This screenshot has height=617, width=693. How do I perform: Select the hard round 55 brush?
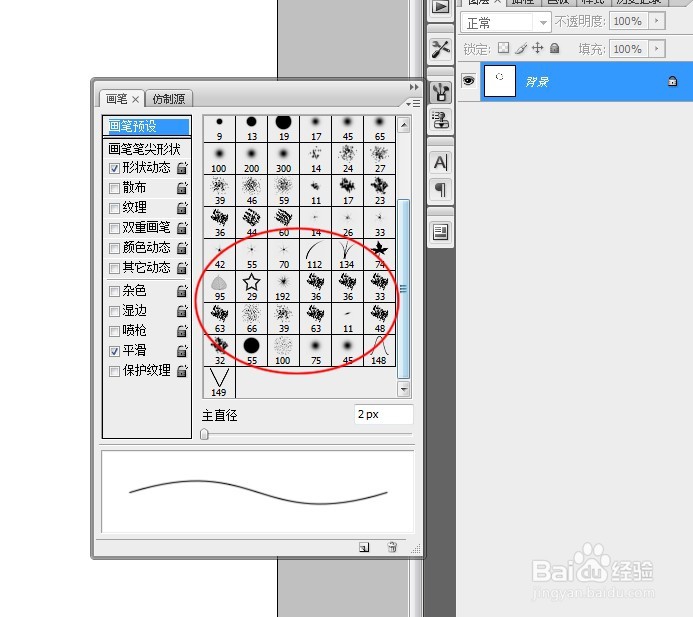(251, 350)
